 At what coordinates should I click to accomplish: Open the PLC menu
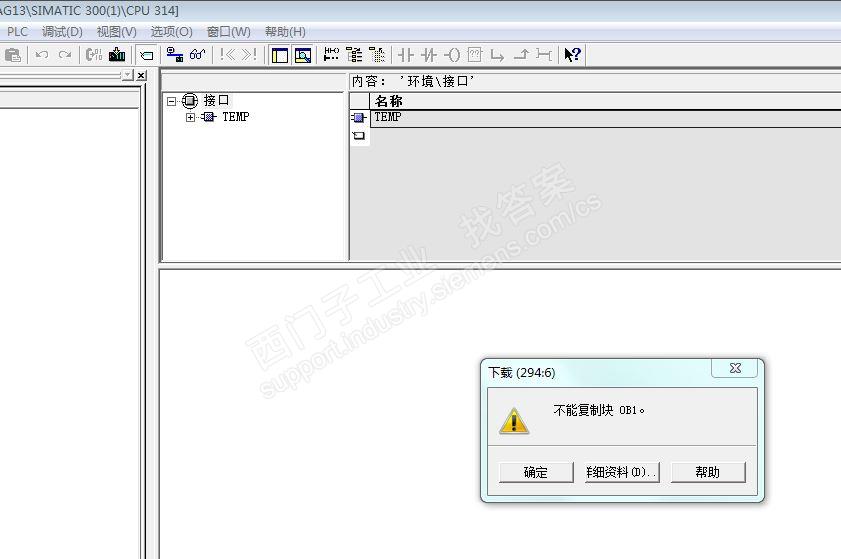(17, 32)
